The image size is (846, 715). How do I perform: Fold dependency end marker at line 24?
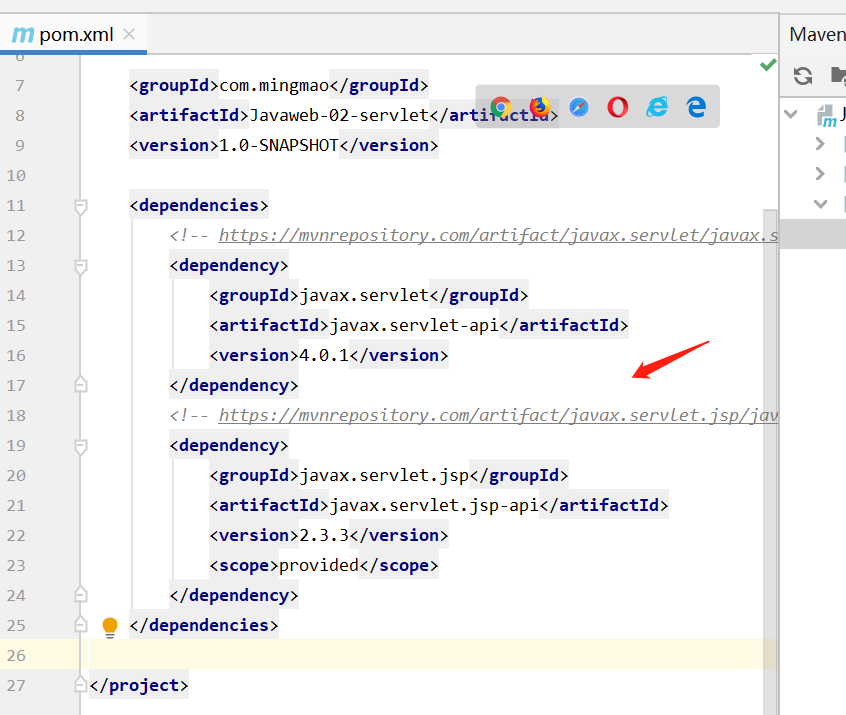[x=80, y=595]
